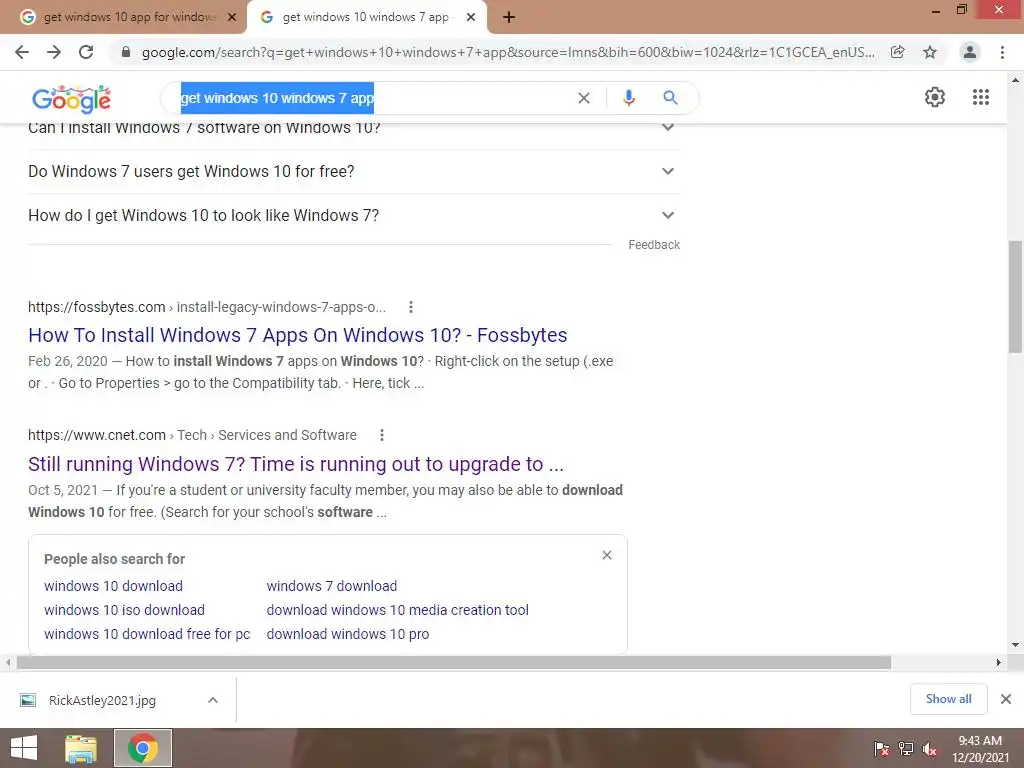The width and height of the screenshot is (1024, 768).
Task: View site info via the padlock icon
Action: [126, 52]
